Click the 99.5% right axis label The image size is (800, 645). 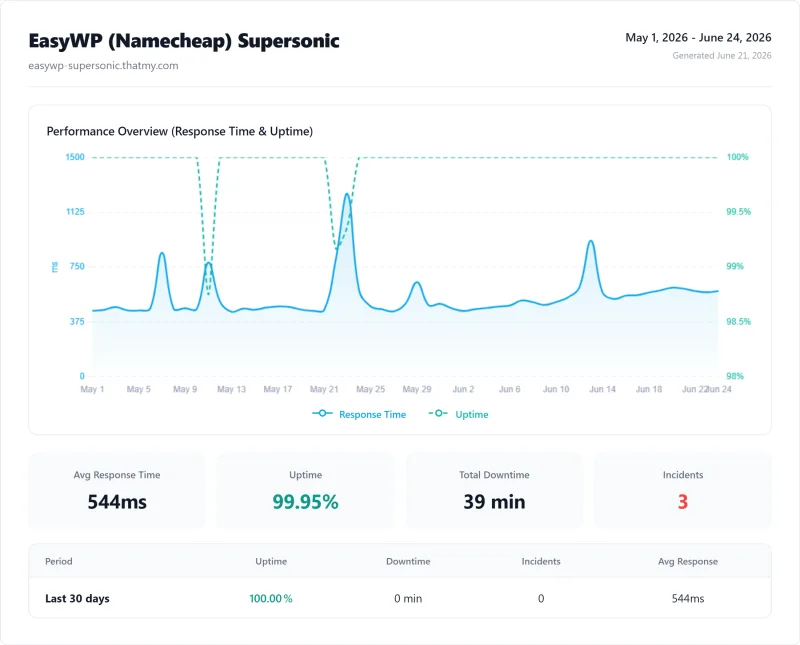point(738,211)
